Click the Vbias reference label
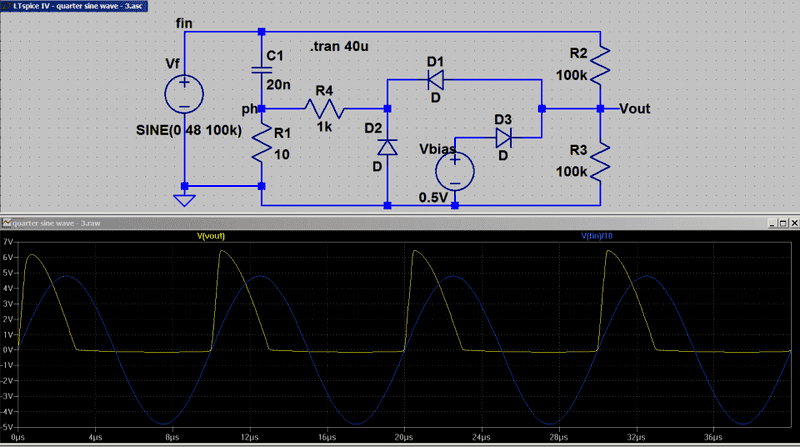Screen dimensions: 800x447 click(437, 149)
